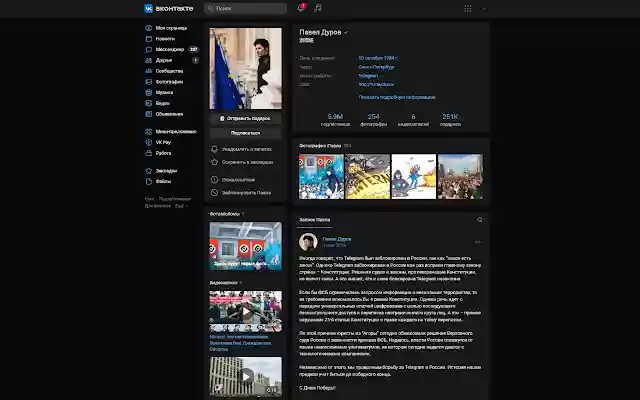Open the photo album cover thumbnail

click(245, 246)
